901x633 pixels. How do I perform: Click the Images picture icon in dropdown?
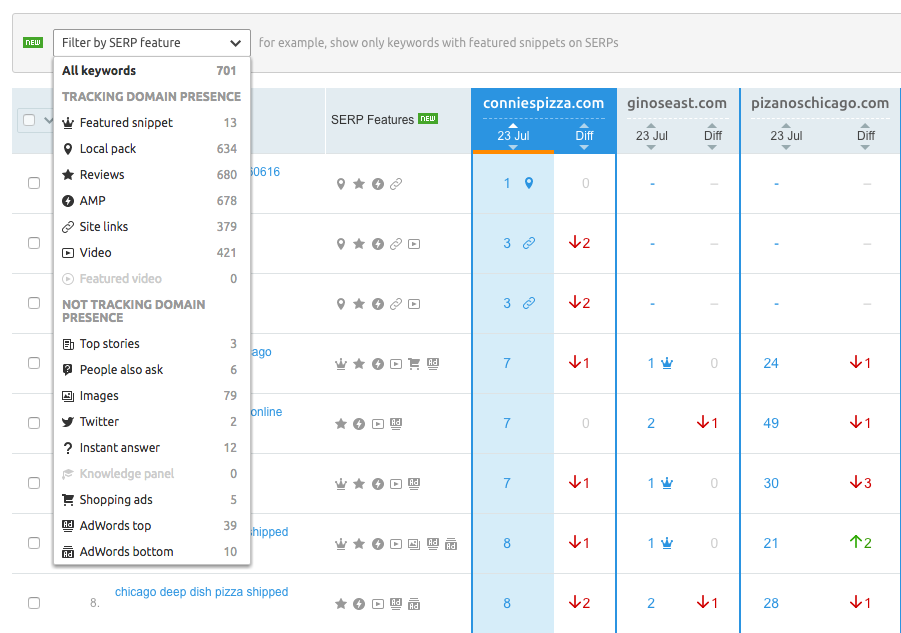[x=68, y=396]
